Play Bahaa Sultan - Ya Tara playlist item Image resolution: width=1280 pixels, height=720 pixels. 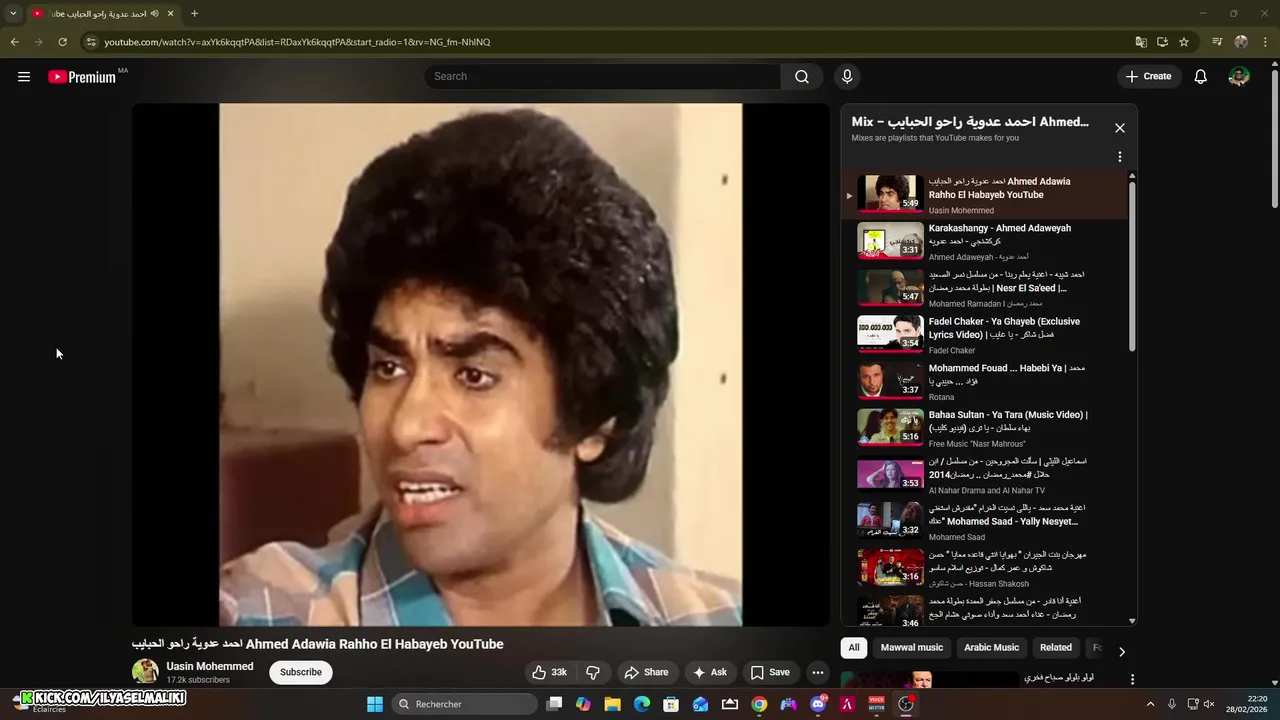(985, 428)
